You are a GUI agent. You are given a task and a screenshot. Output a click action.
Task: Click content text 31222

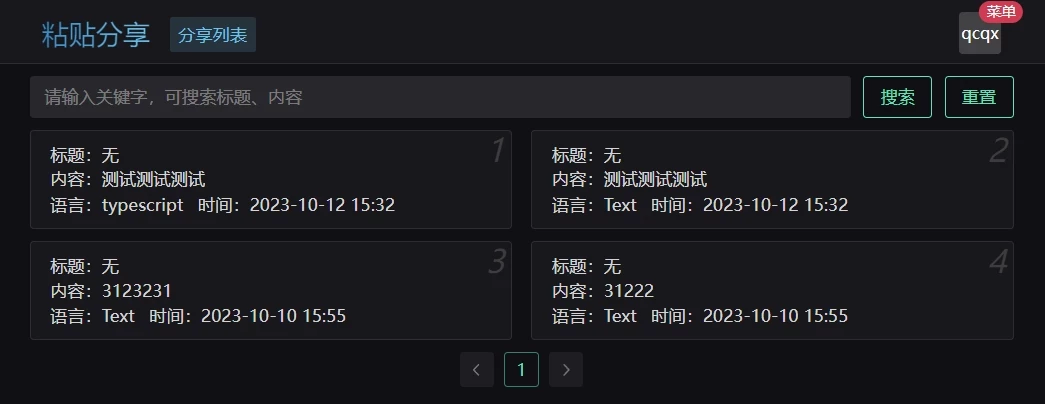[629, 291]
